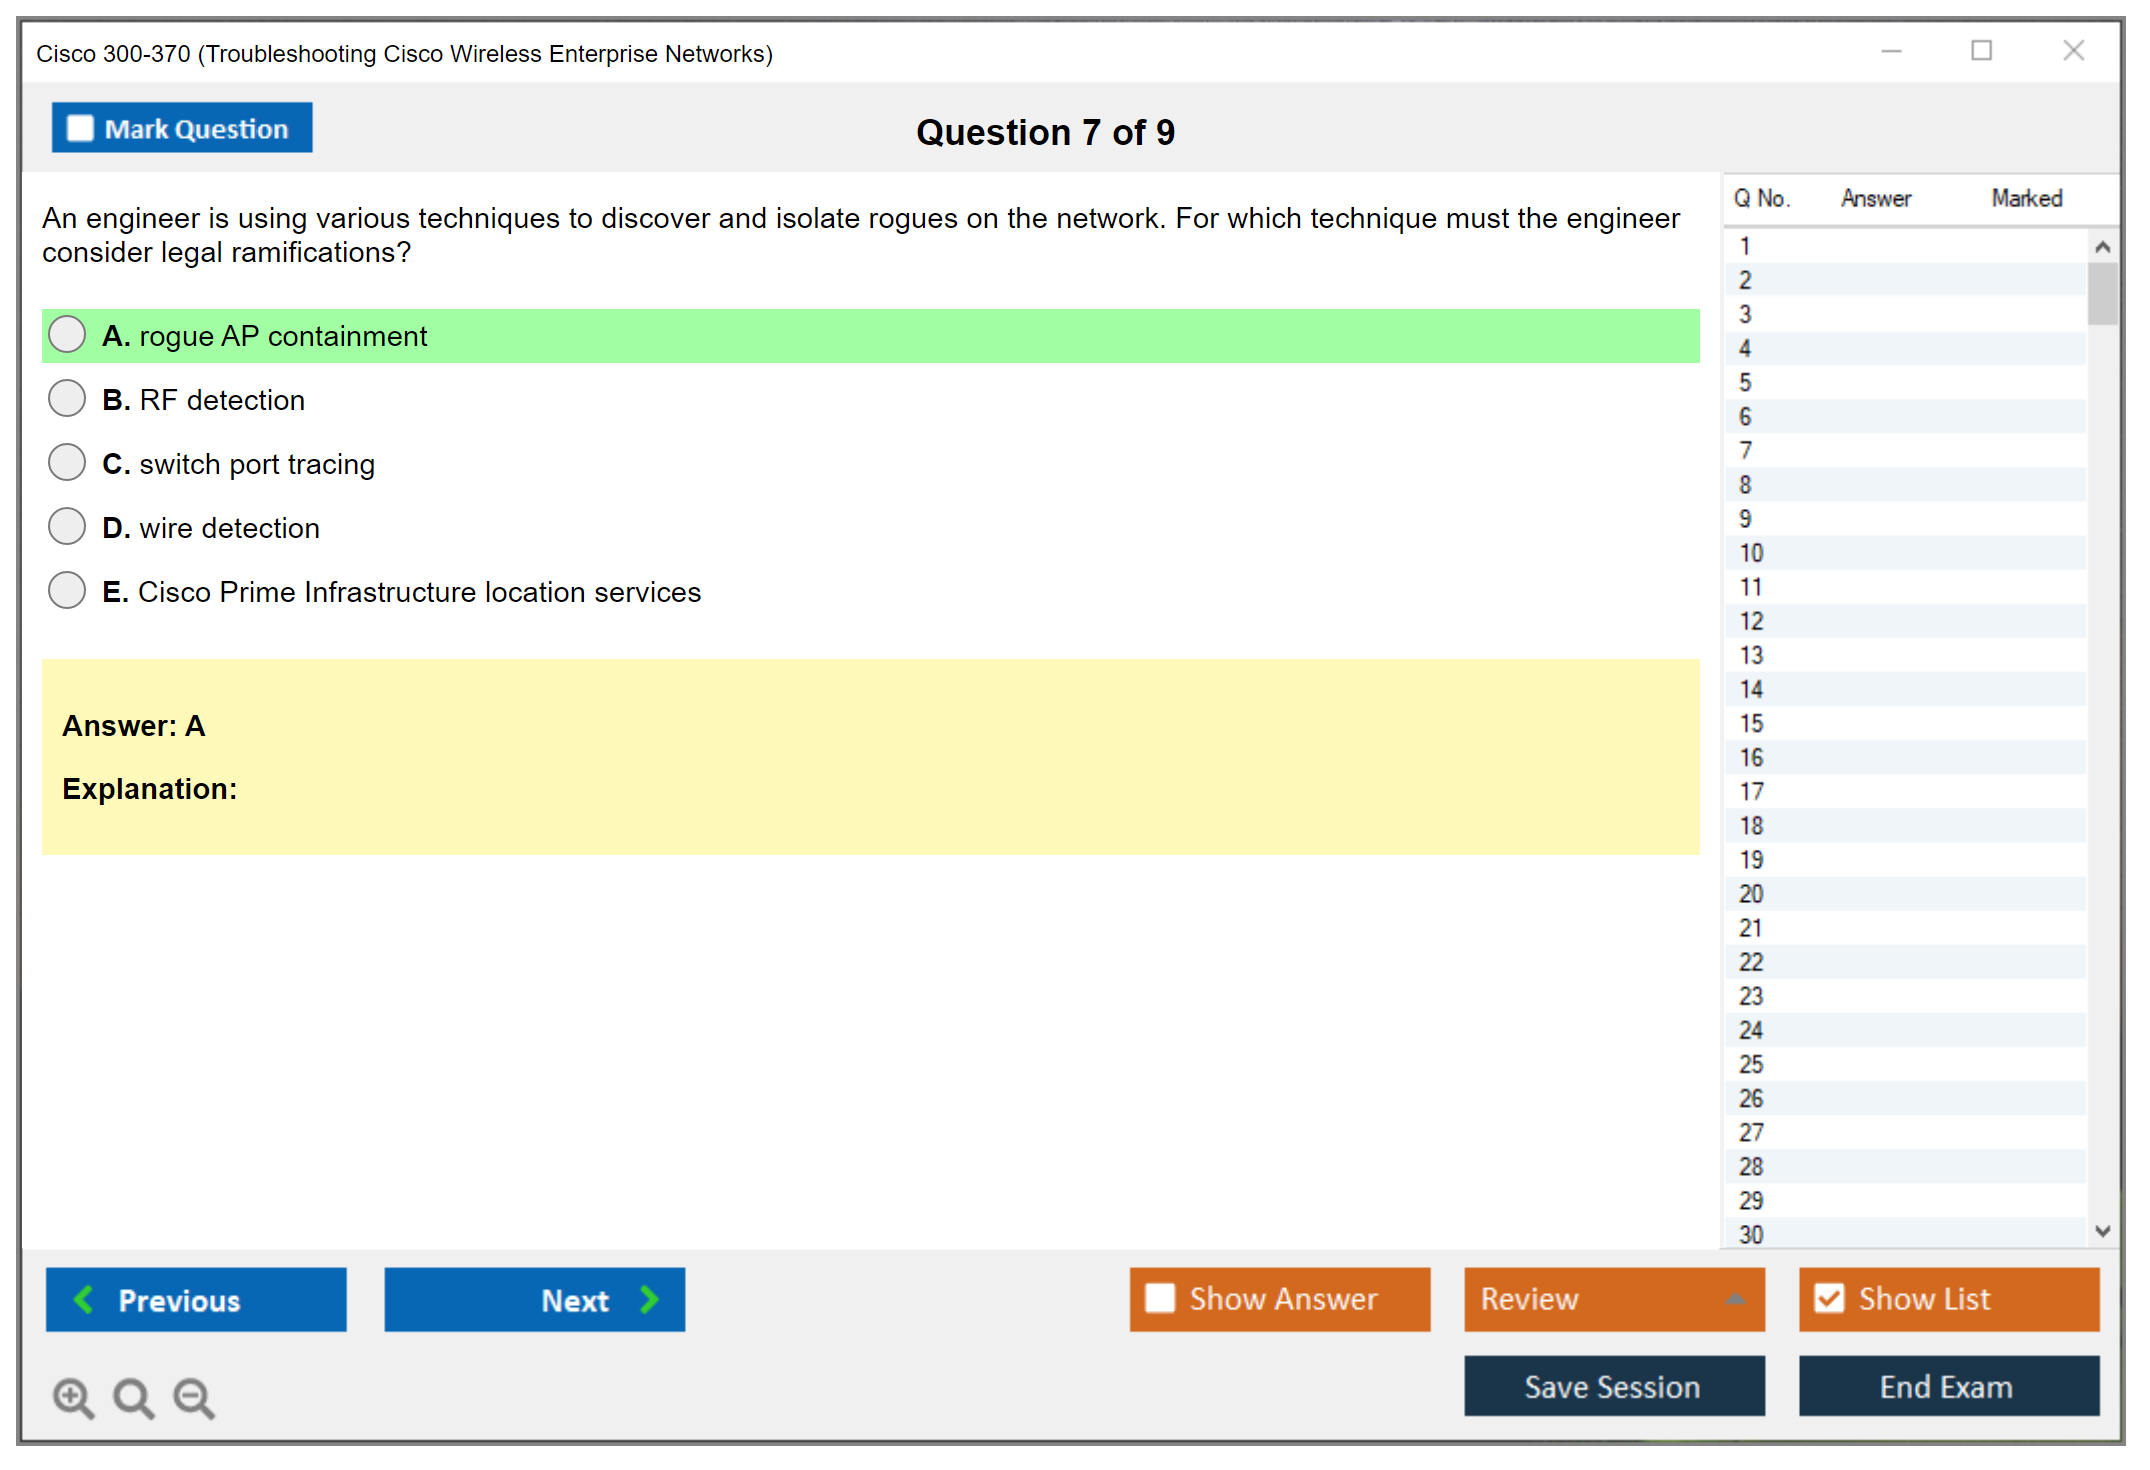Close the exam window

[2073, 51]
